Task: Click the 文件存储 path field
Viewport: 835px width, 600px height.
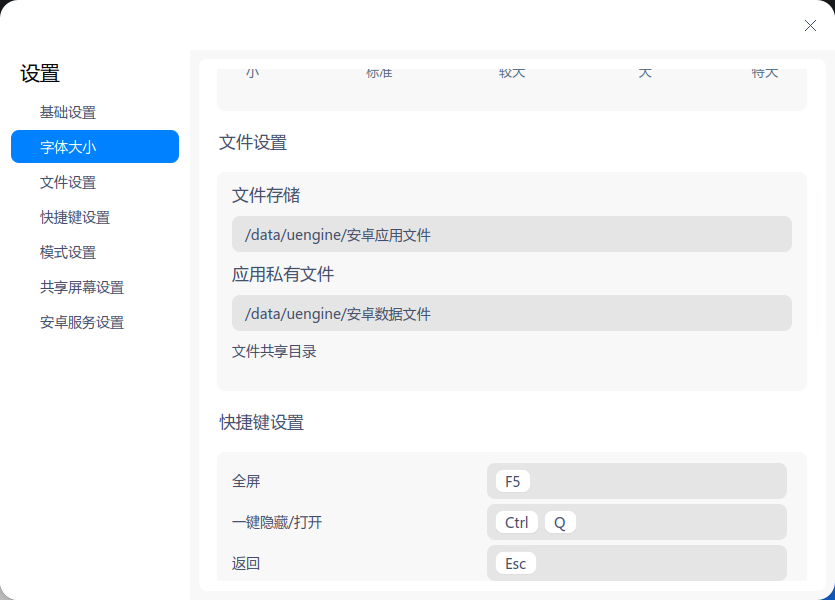Action: click(512, 234)
